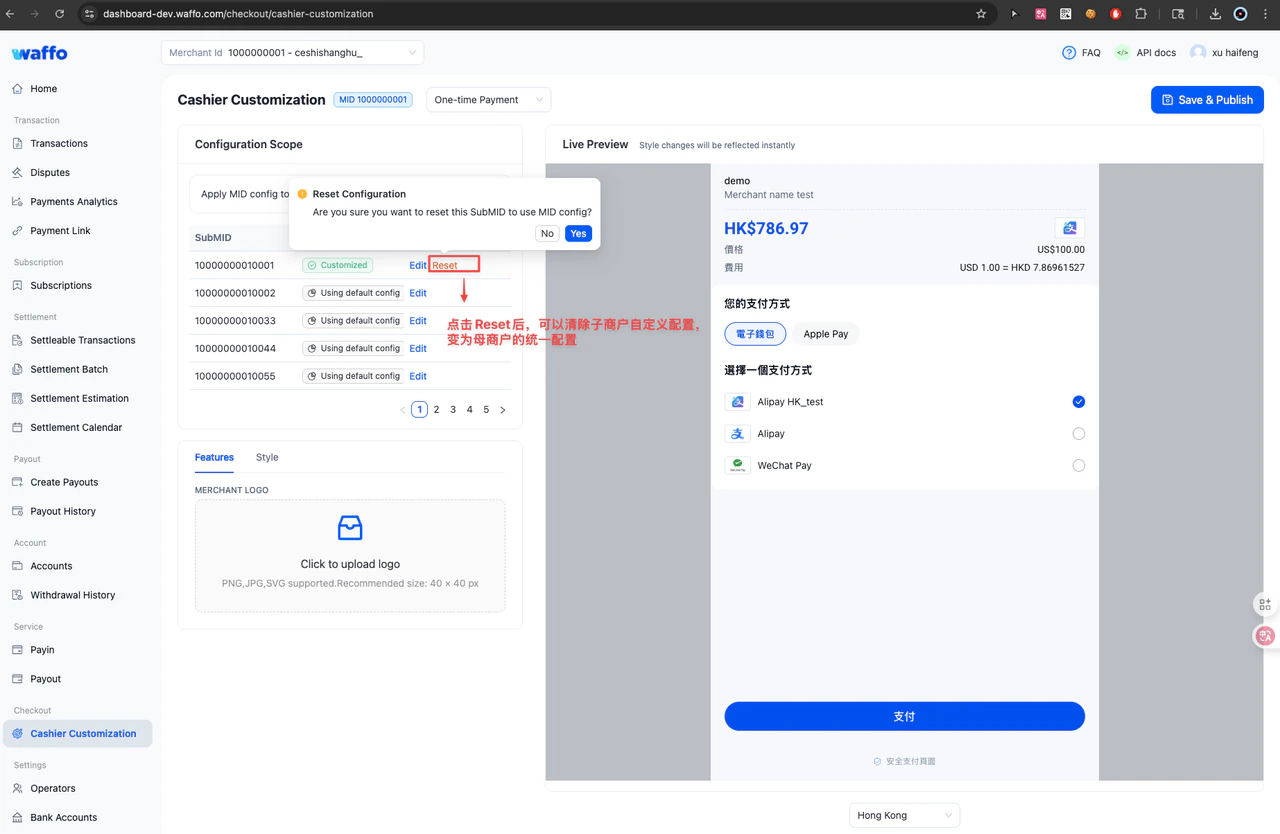Click the Subscriptions sidebar icon
Image resolution: width=1280 pixels, height=834 pixels.
tap(17, 285)
